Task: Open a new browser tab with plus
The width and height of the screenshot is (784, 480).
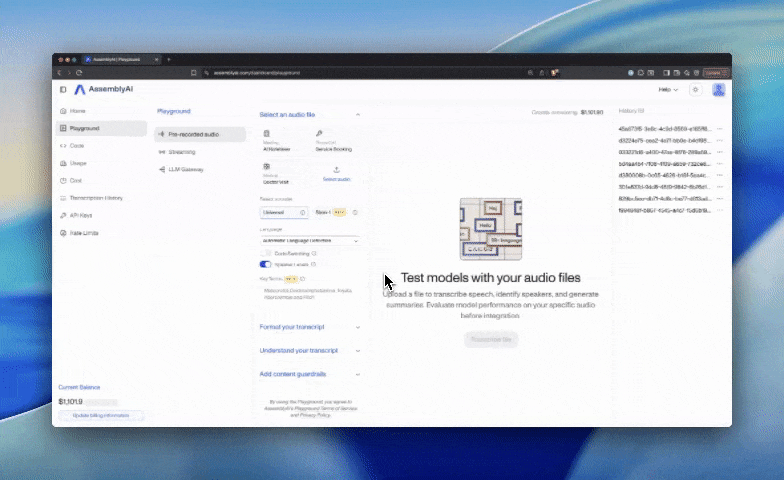Action: pyautogui.click(x=169, y=60)
